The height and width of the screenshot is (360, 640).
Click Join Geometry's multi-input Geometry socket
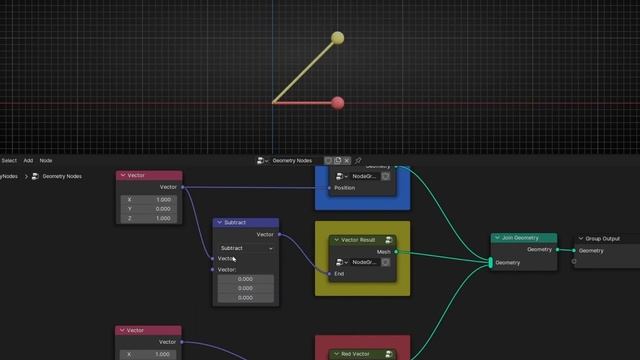coord(491,262)
